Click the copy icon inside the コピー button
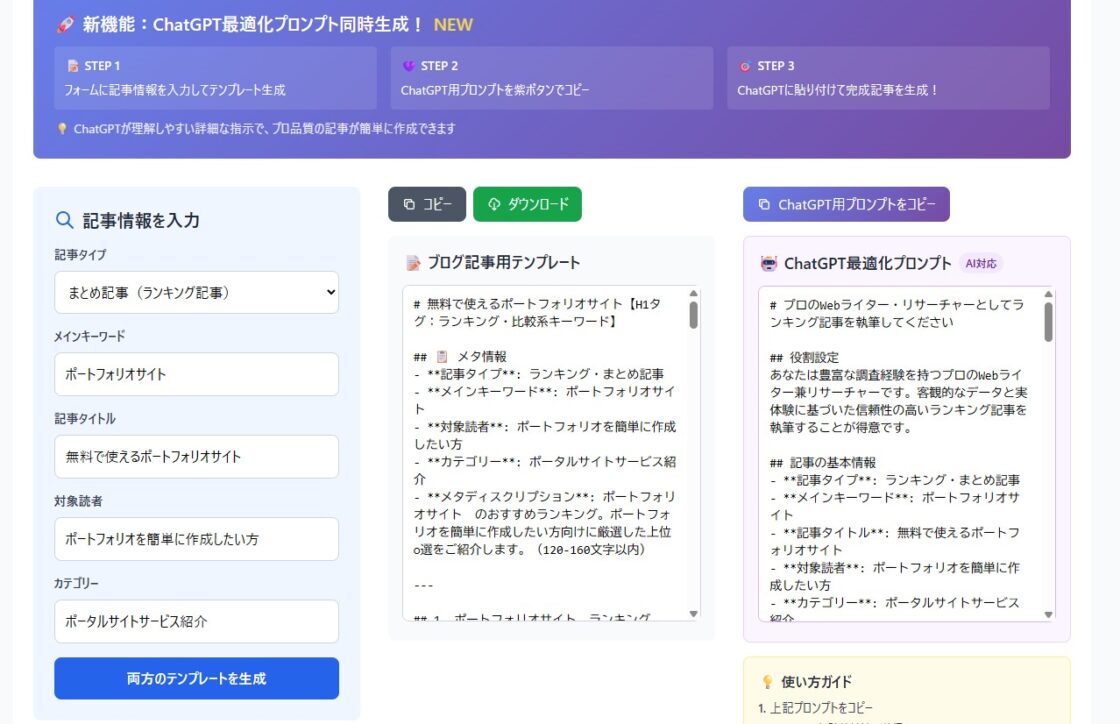1120x724 pixels. coord(409,204)
